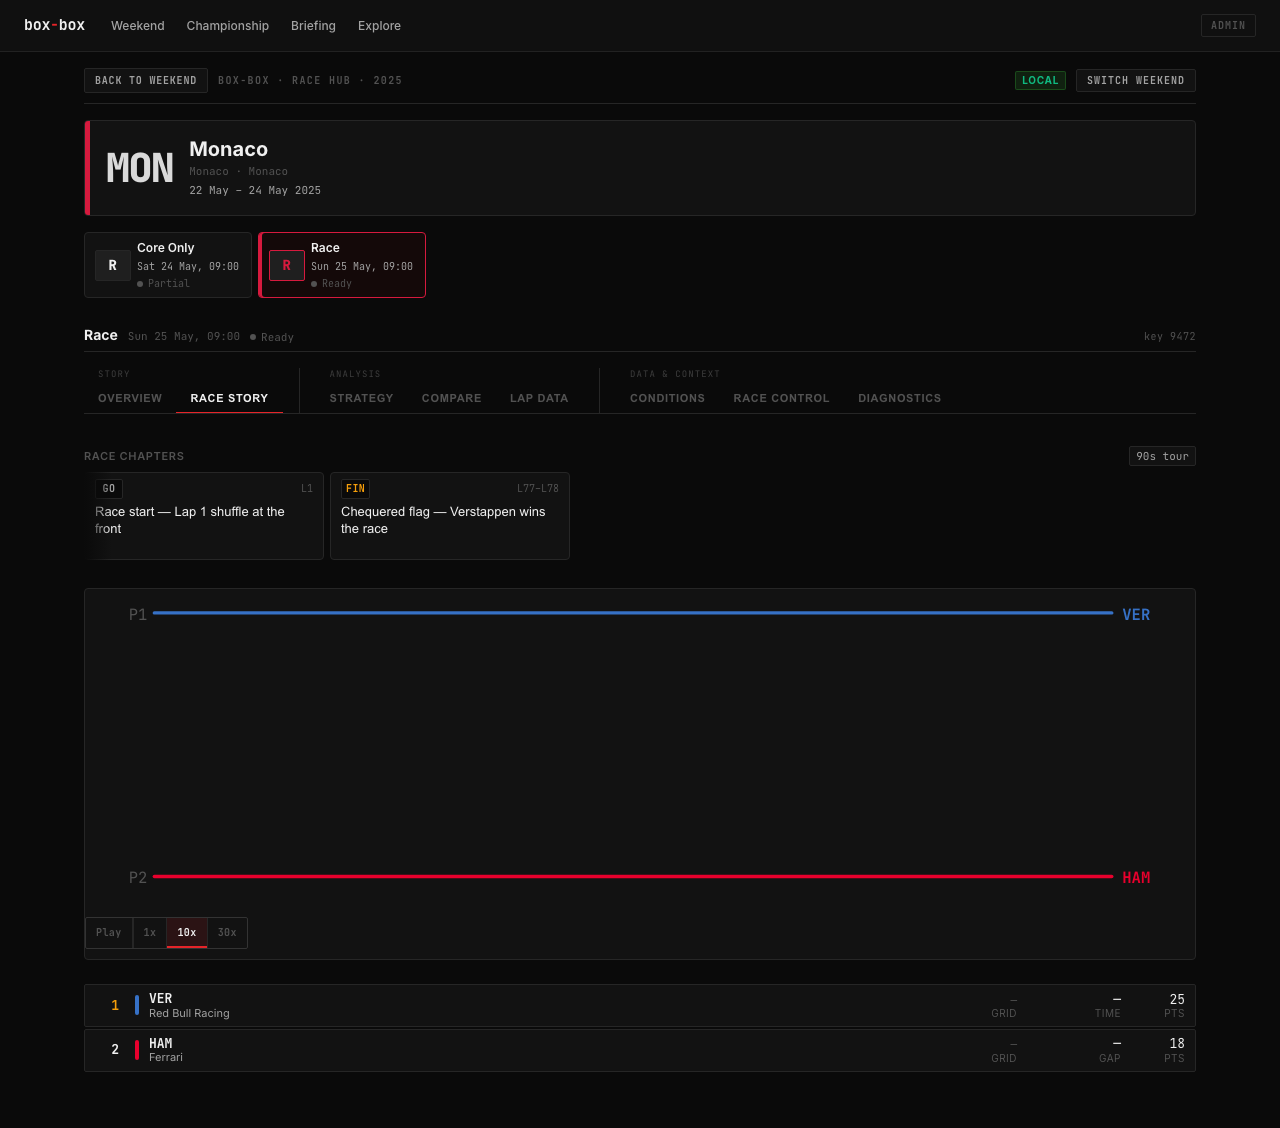The height and width of the screenshot is (1128, 1280).
Task: Click the MON circuit code
Action: coord(140,168)
